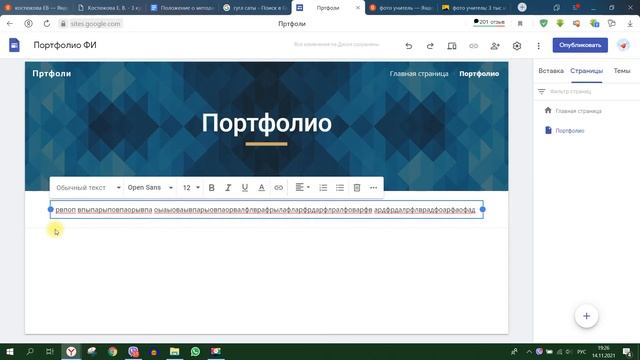This screenshot has width=640, height=360.
Task: Delete the text box with trash icon
Action: (357, 187)
